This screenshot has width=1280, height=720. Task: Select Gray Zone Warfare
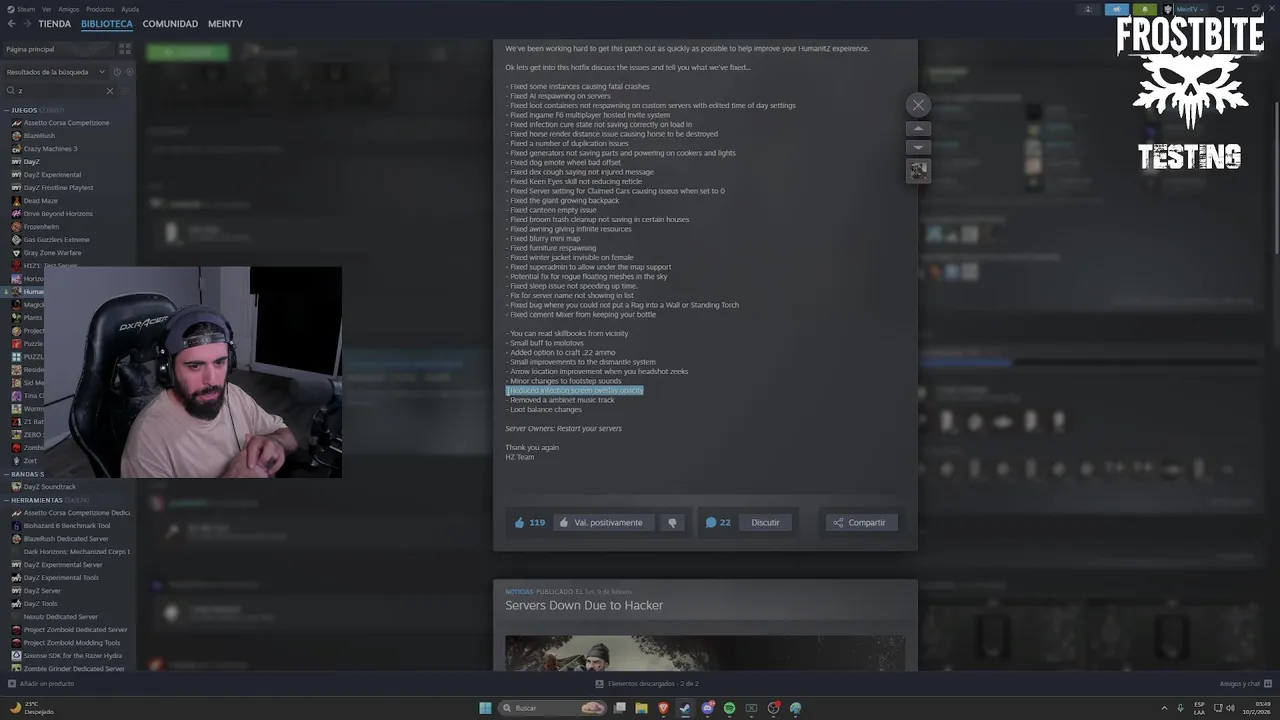(52, 253)
